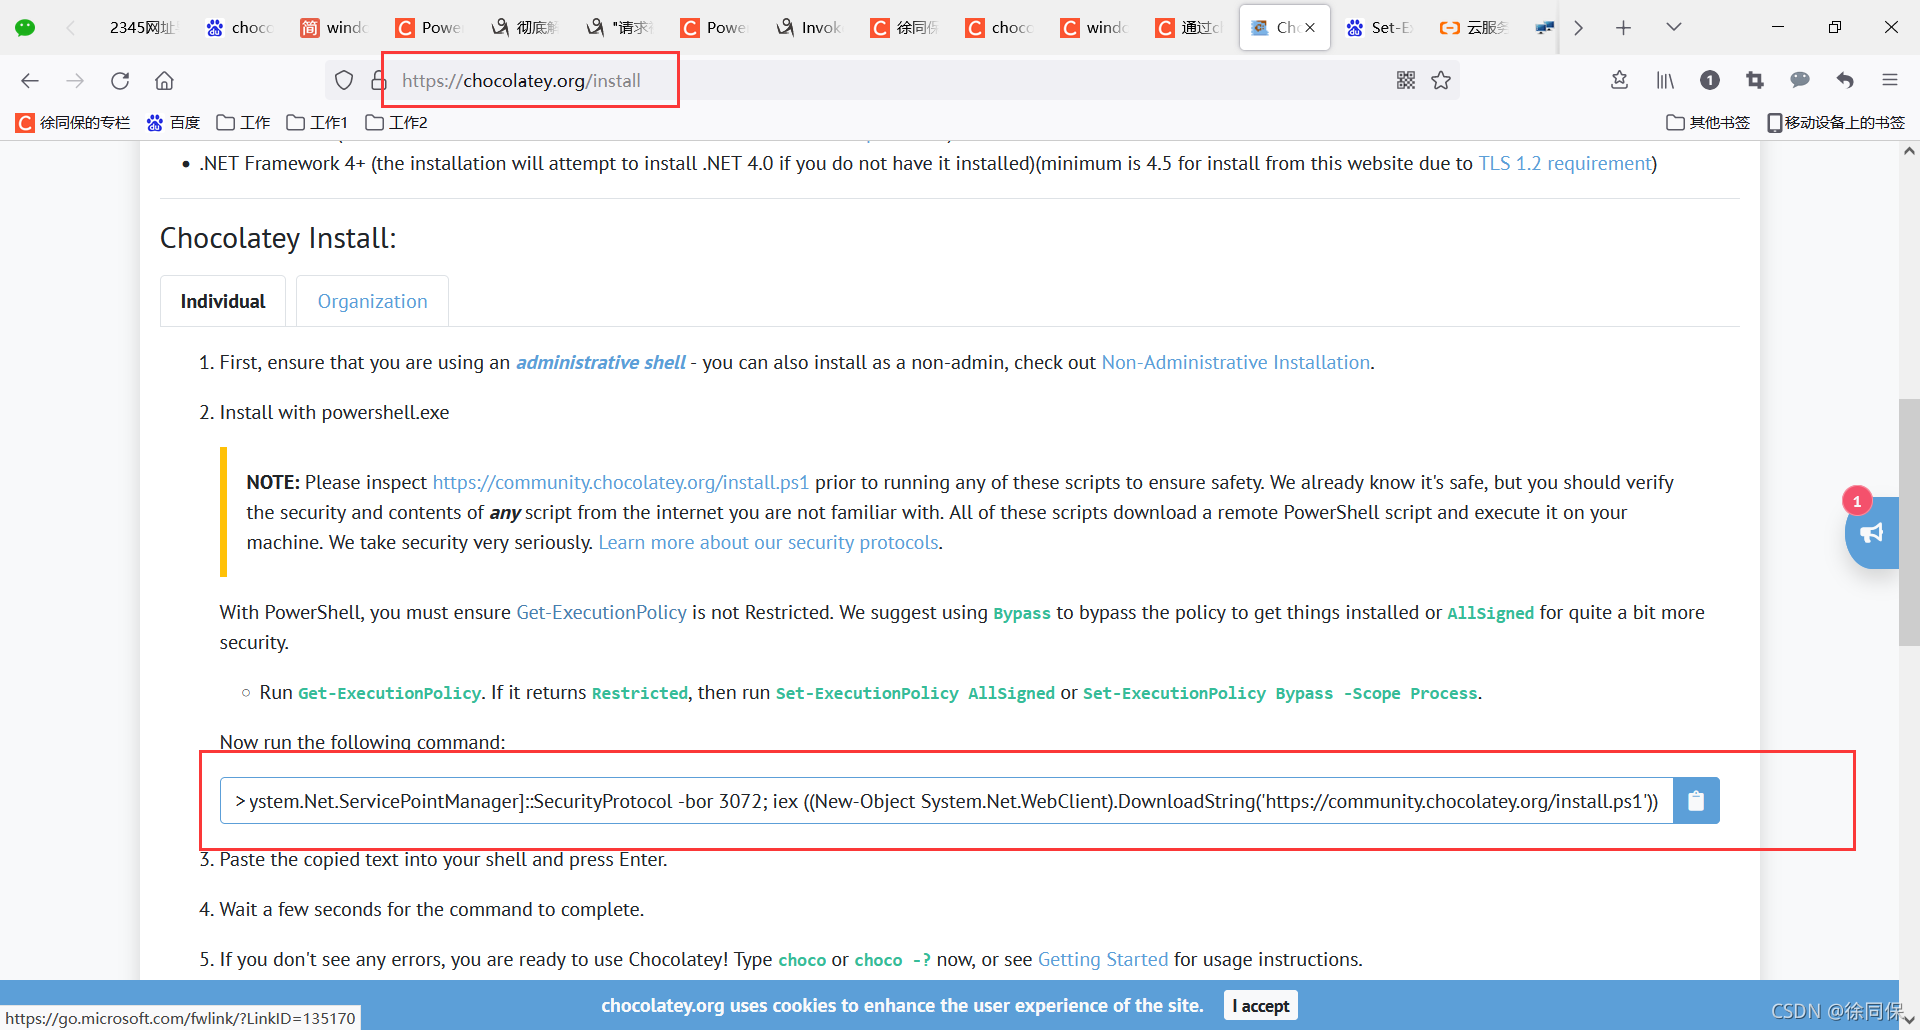
Task: Go back to the previous page
Action: tap(30, 81)
